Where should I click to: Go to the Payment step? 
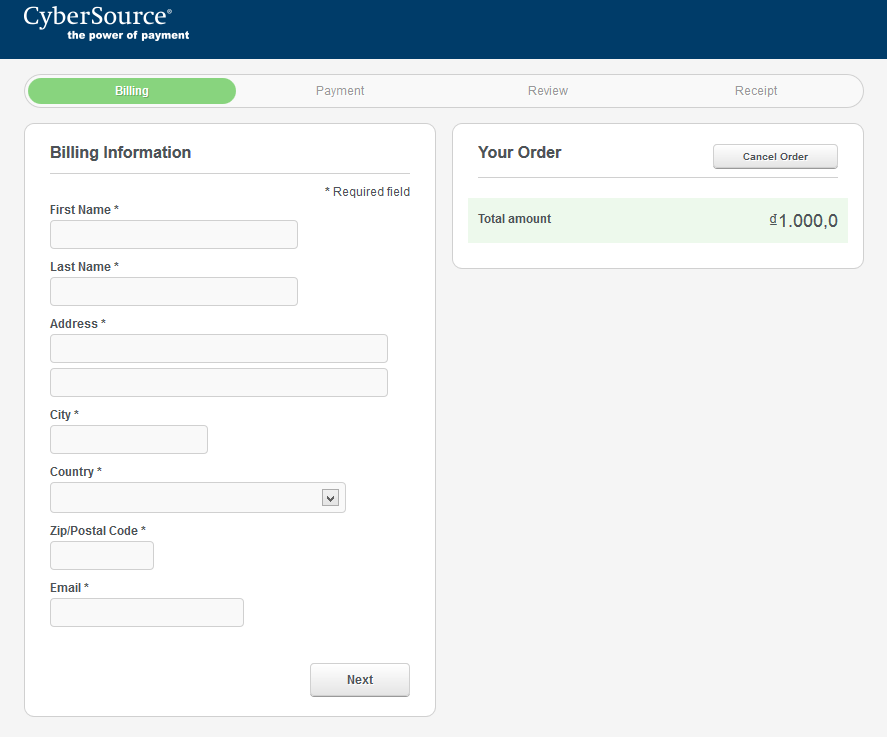[340, 91]
